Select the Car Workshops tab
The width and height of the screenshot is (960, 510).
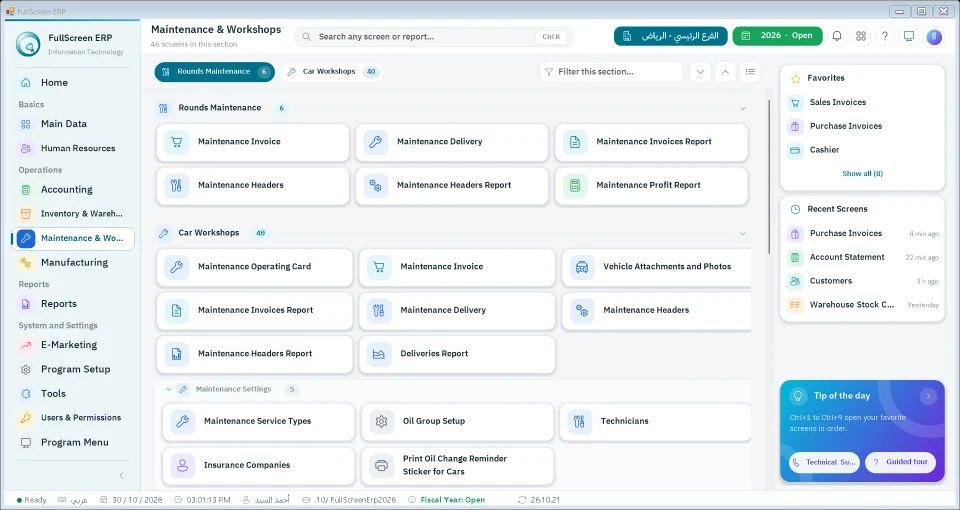(x=332, y=72)
